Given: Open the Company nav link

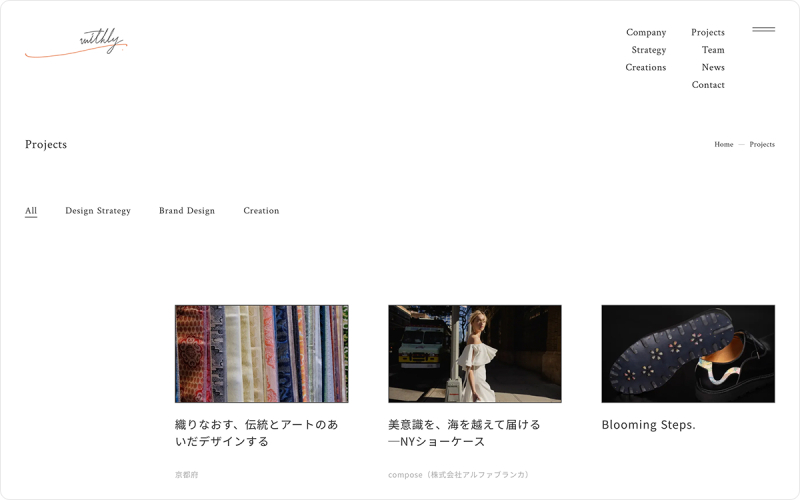Looking at the screenshot, I should pyautogui.click(x=645, y=33).
